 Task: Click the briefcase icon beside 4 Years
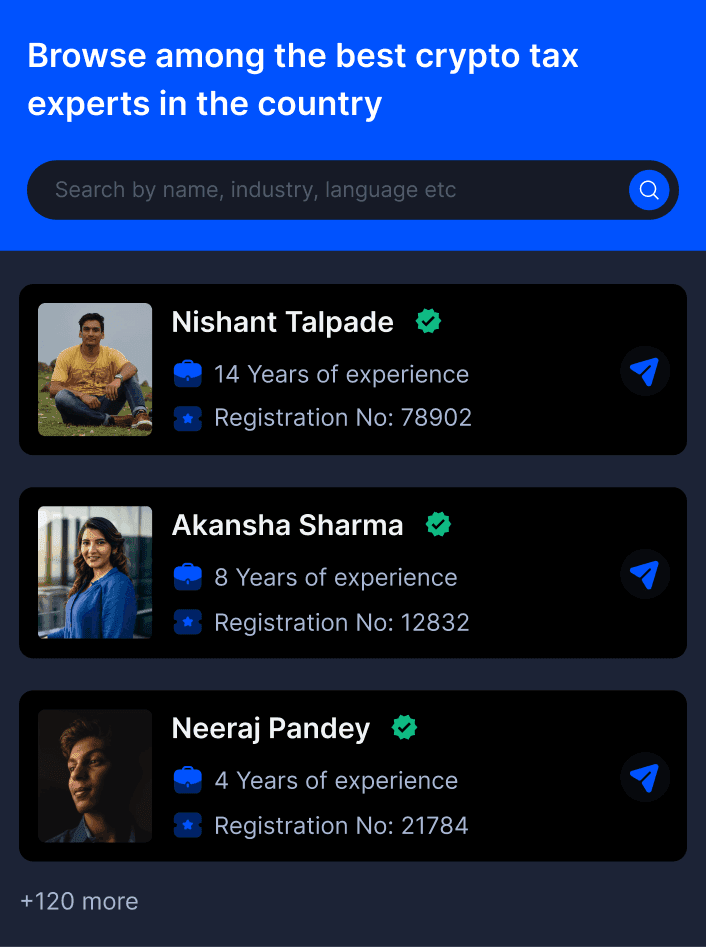coord(188,780)
